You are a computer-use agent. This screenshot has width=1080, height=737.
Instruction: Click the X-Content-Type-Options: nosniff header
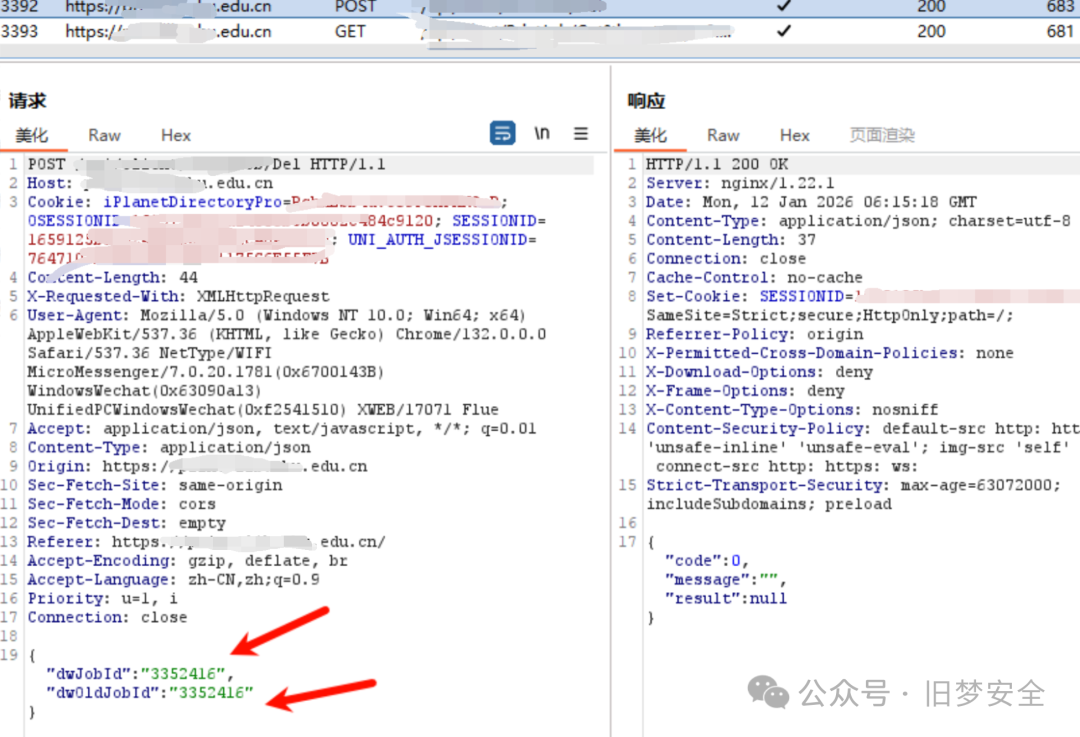coord(792,410)
